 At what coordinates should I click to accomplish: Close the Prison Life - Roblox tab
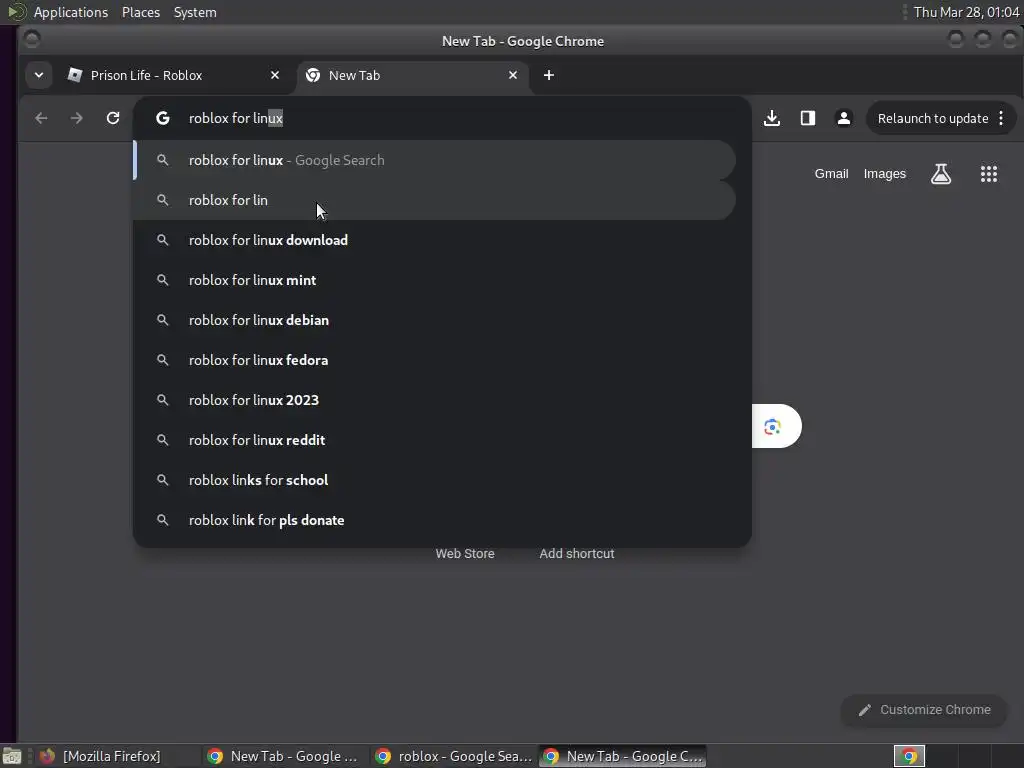coord(275,76)
